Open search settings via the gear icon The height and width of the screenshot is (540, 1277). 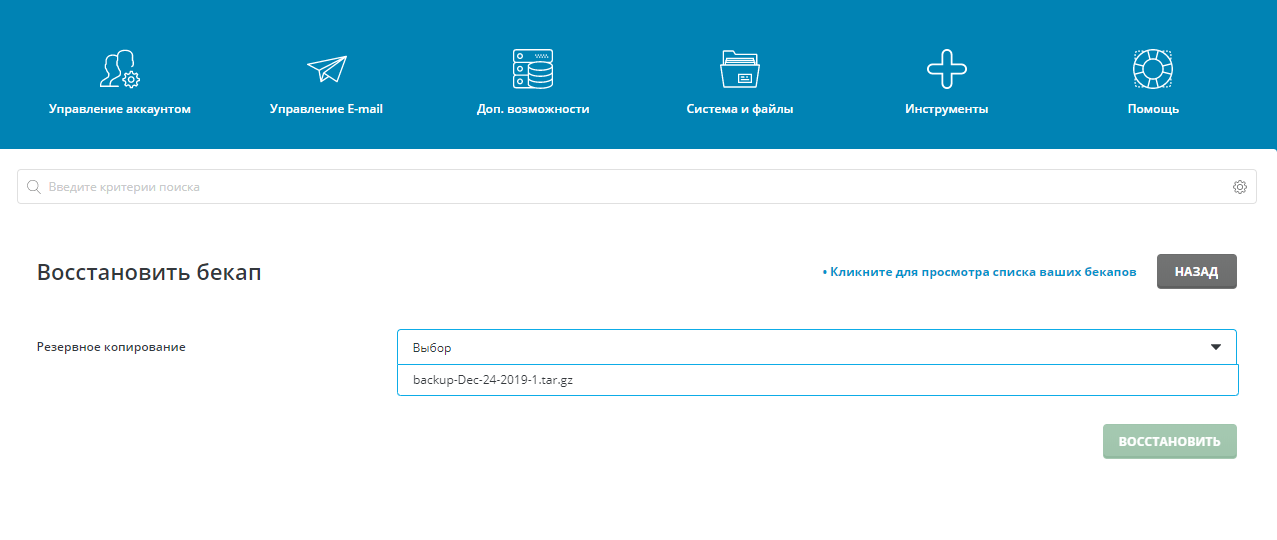click(x=1240, y=187)
